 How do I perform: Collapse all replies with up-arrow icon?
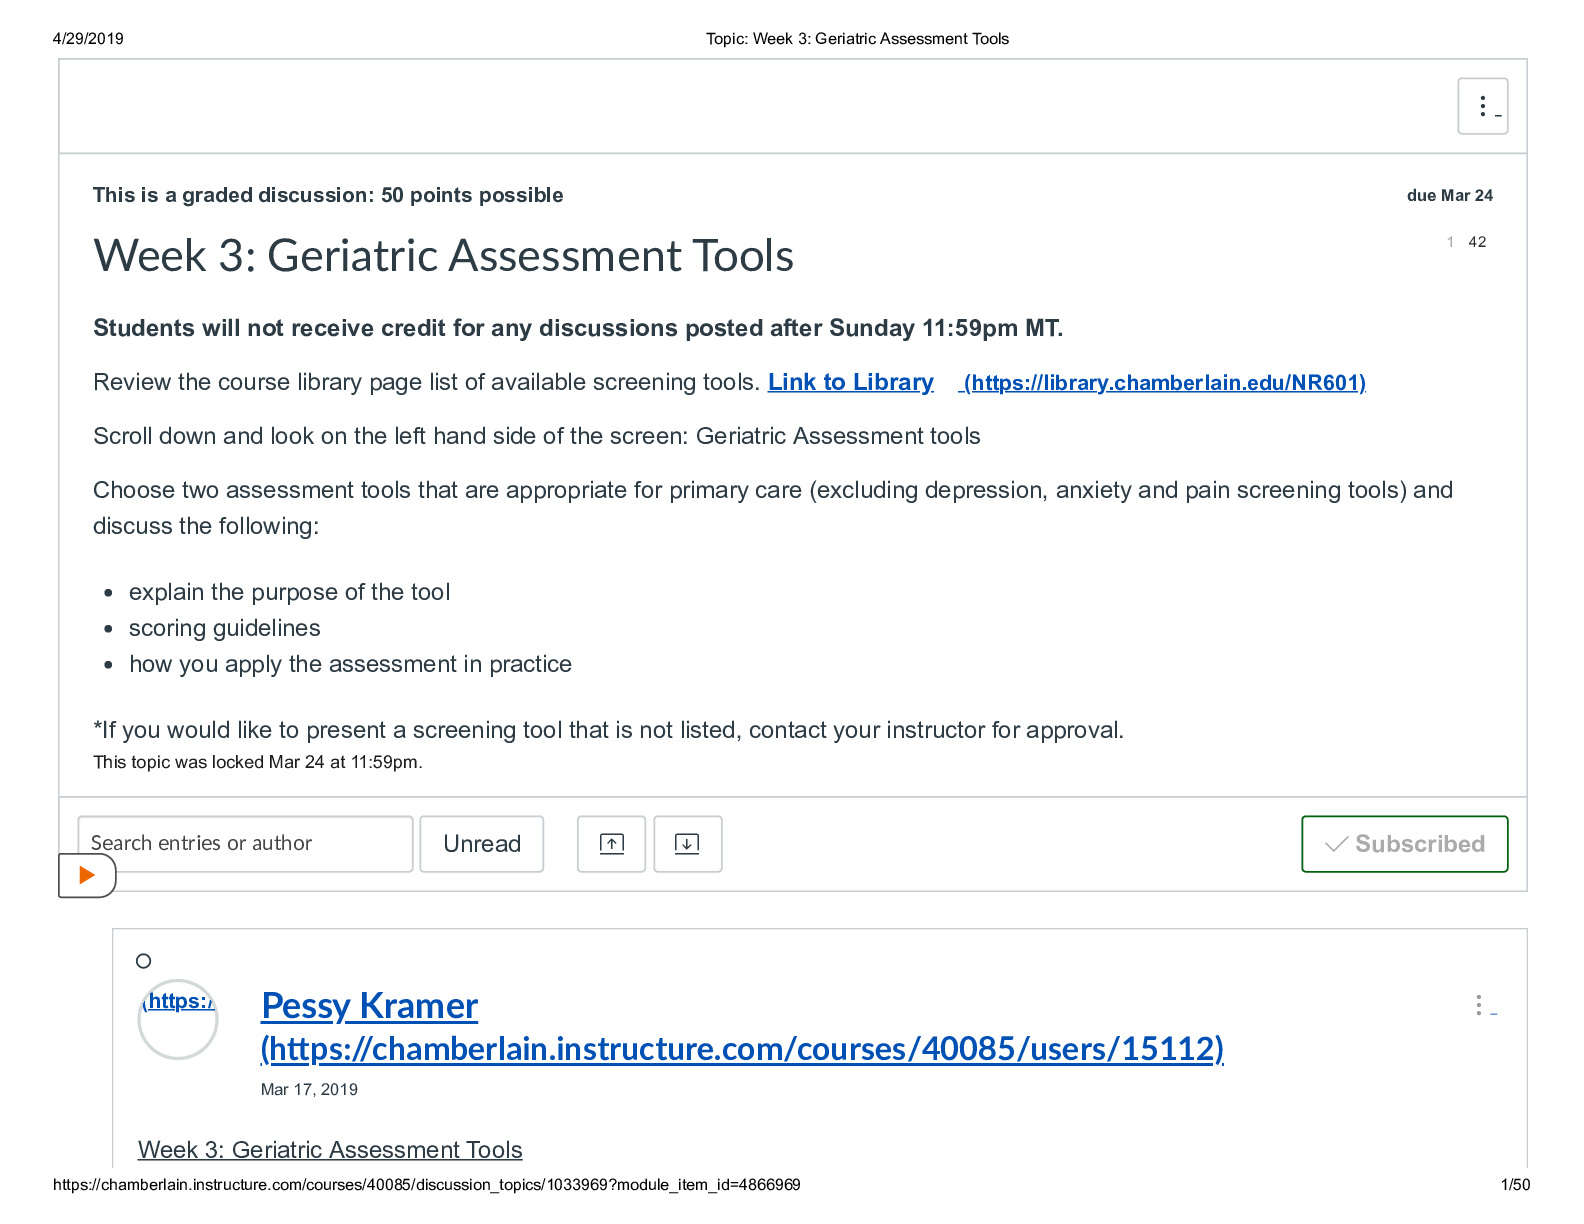pos(611,843)
